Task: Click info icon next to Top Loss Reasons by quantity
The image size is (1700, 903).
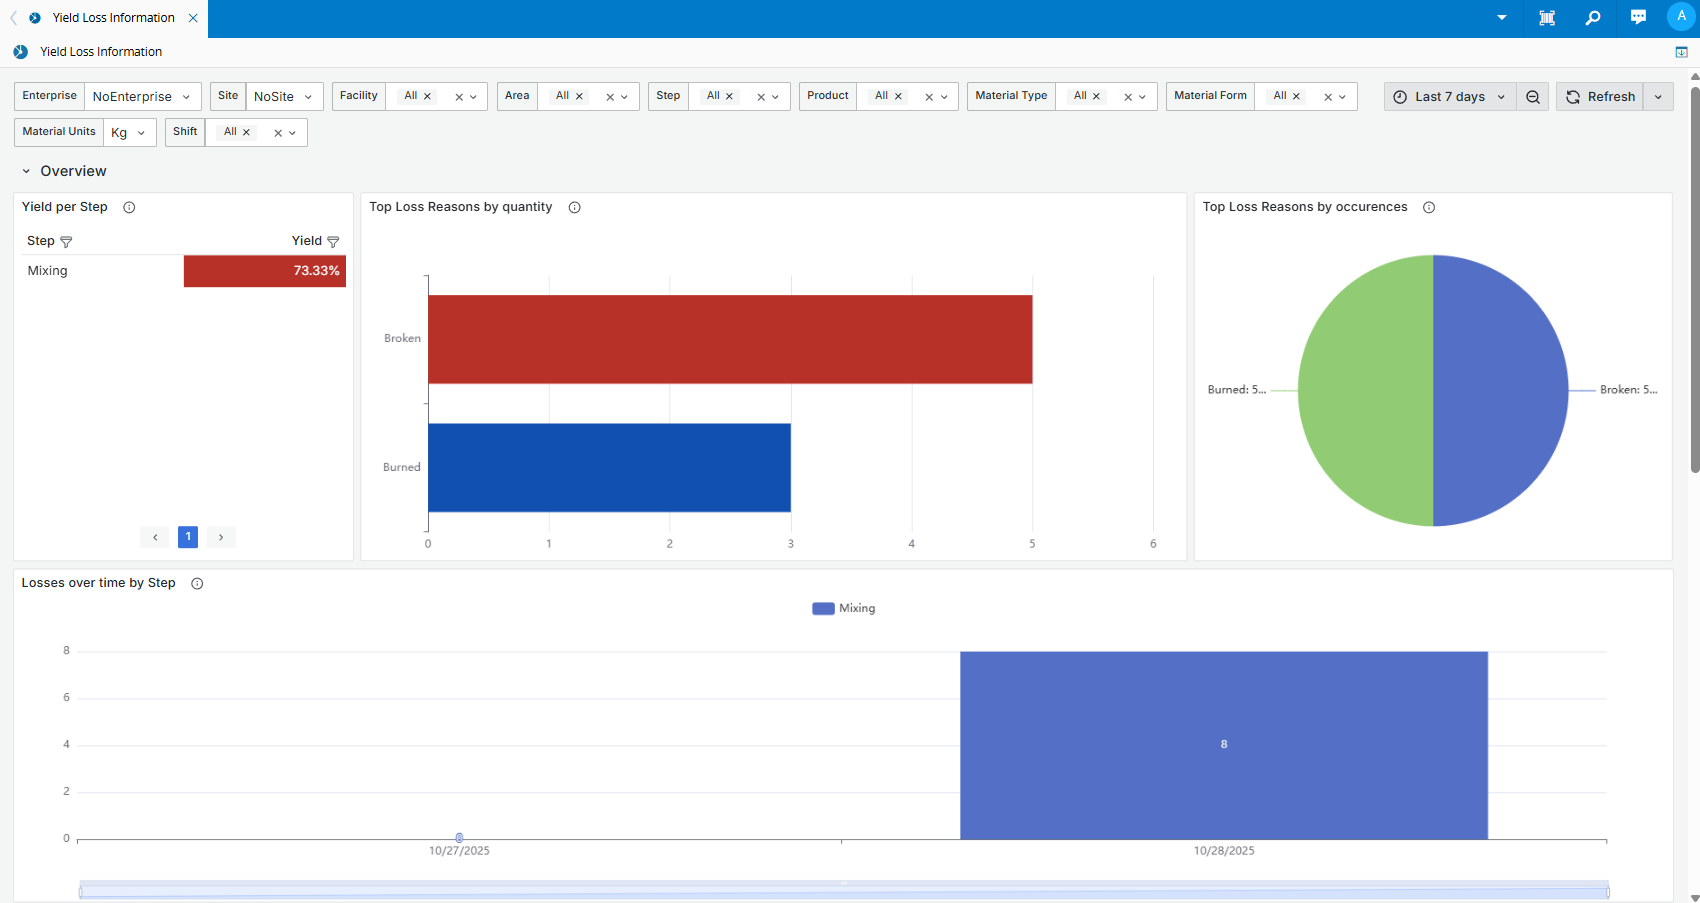Action: pos(575,207)
